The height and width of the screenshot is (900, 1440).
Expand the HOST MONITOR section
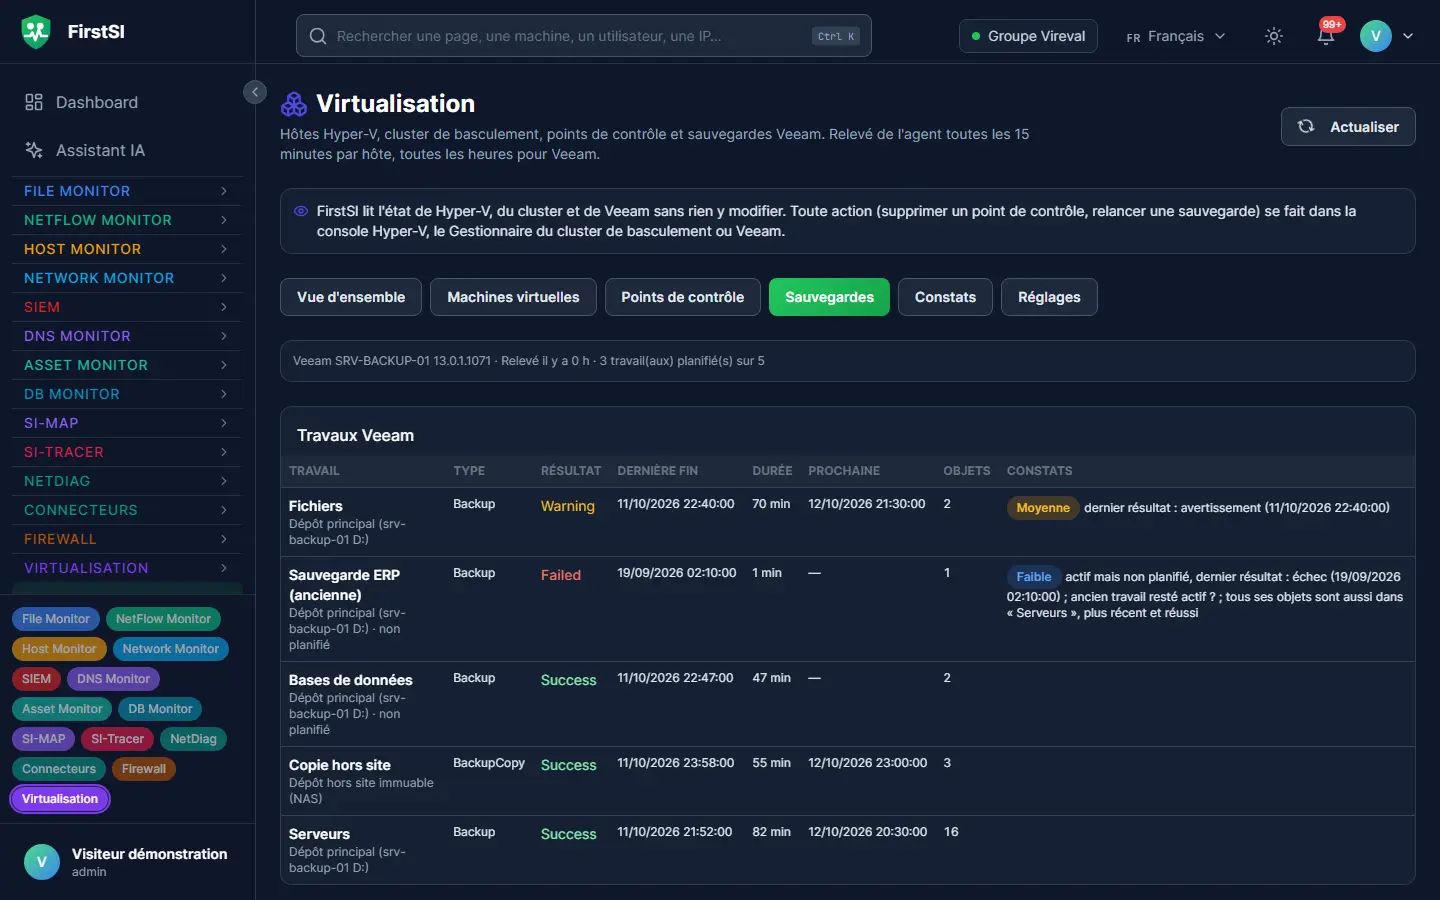pos(126,249)
